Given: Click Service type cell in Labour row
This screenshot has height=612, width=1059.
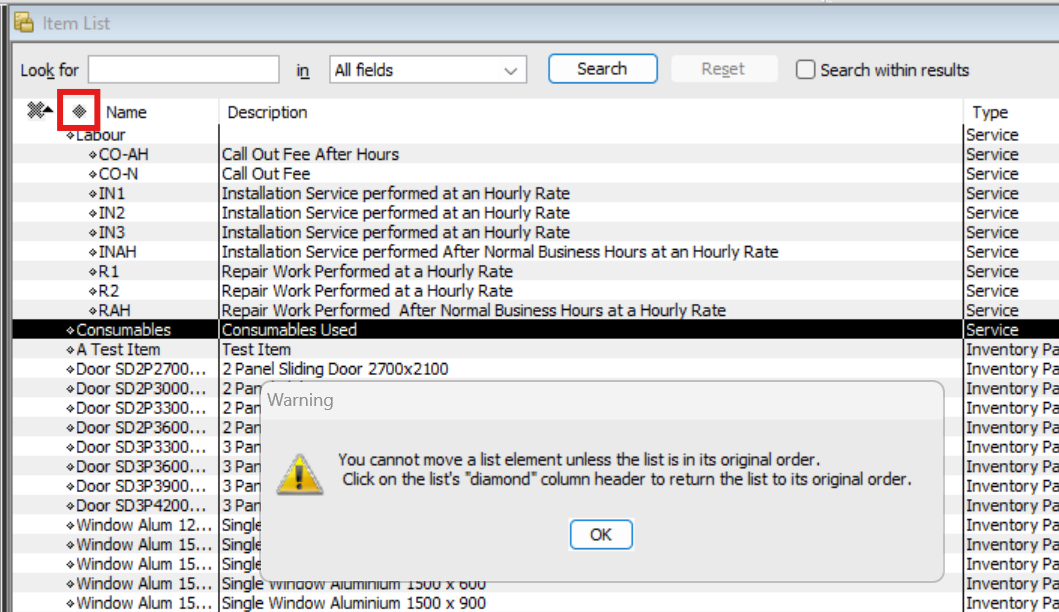Looking at the screenshot, I should 992,135.
